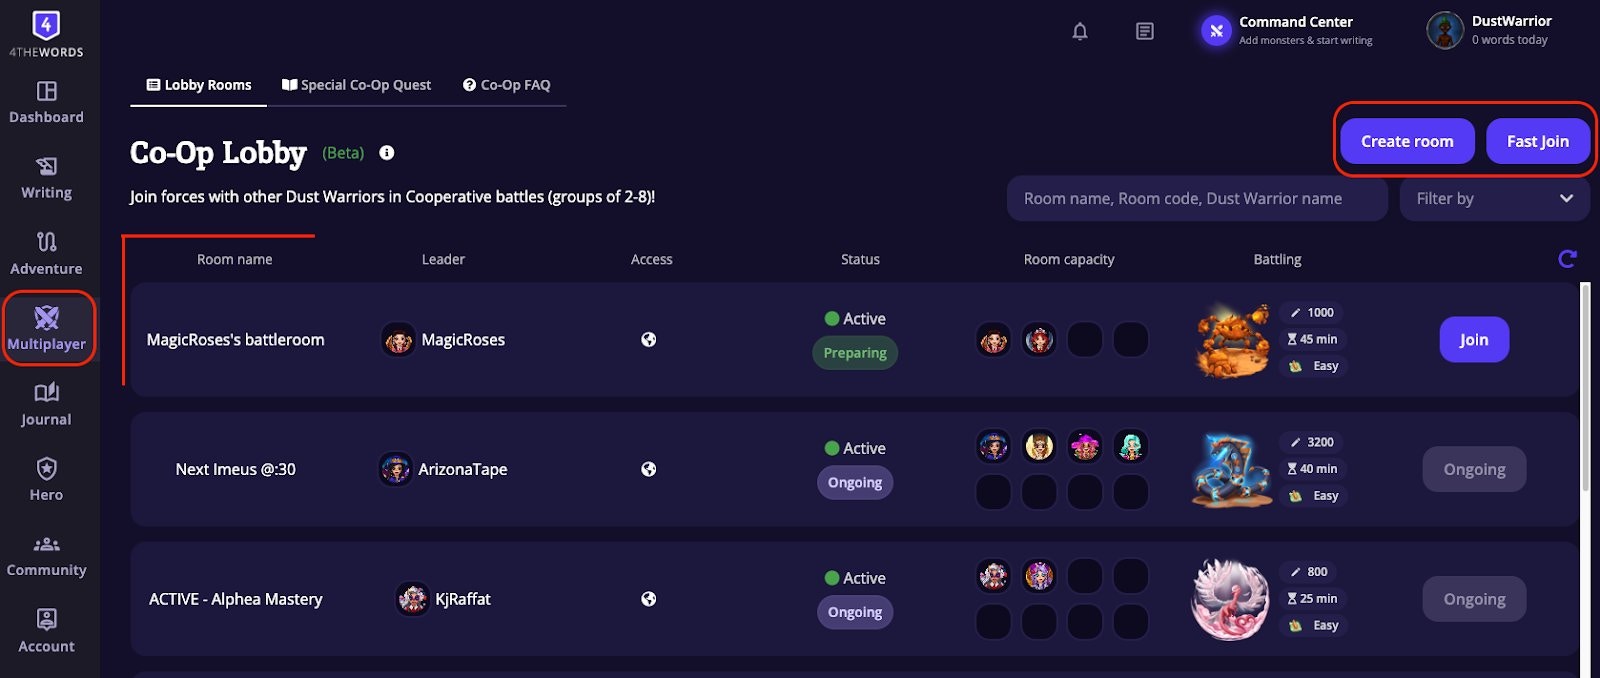
Task: Join MagicRoses's battleroom
Action: pos(1473,339)
